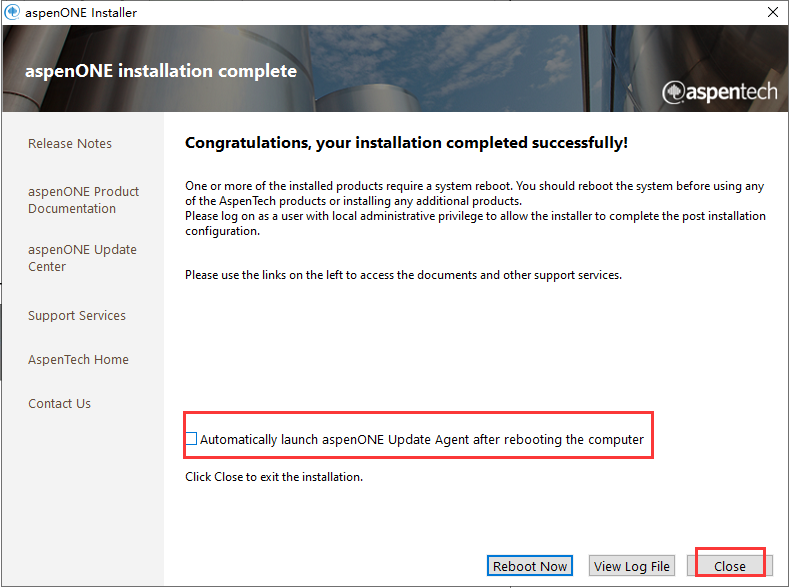Click the View Log File button

(631, 566)
